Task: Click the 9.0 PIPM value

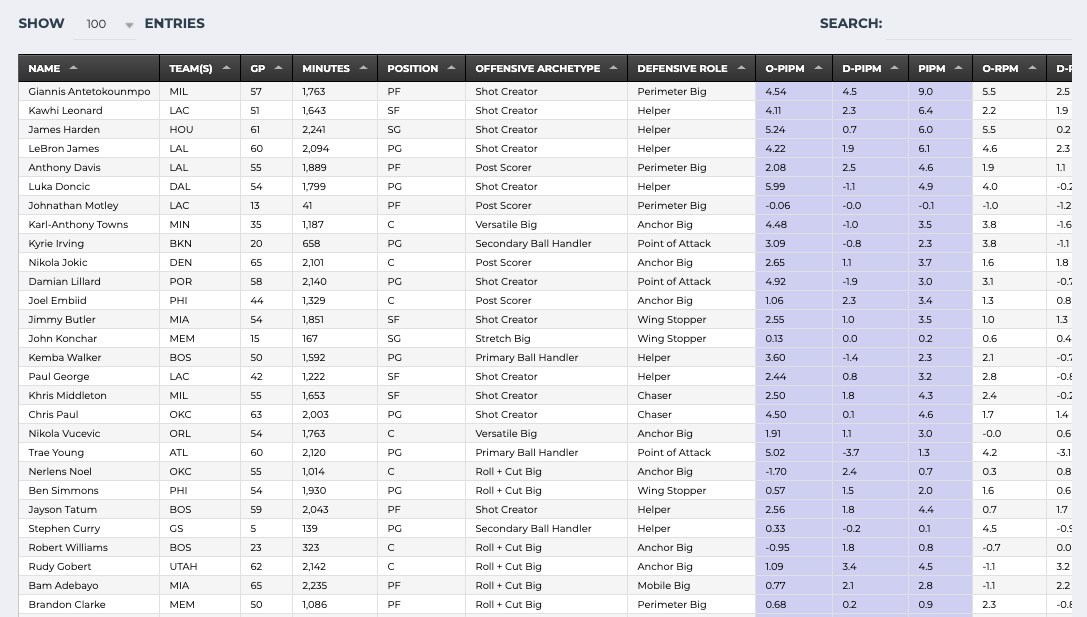Action: coord(940,92)
